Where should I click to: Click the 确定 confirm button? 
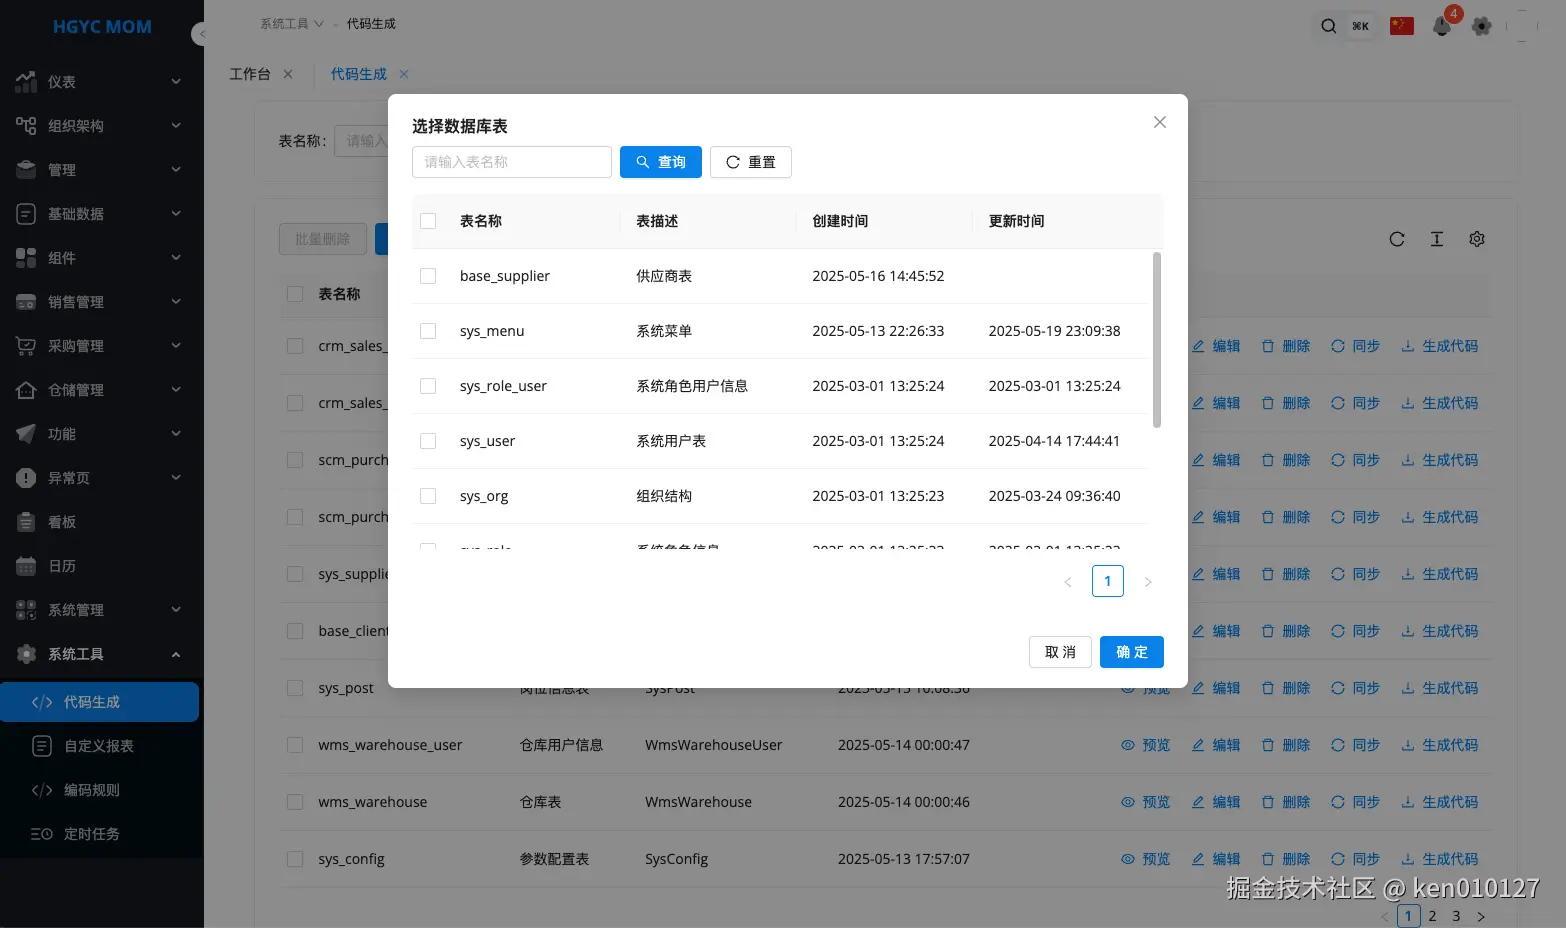click(x=1132, y=652)
